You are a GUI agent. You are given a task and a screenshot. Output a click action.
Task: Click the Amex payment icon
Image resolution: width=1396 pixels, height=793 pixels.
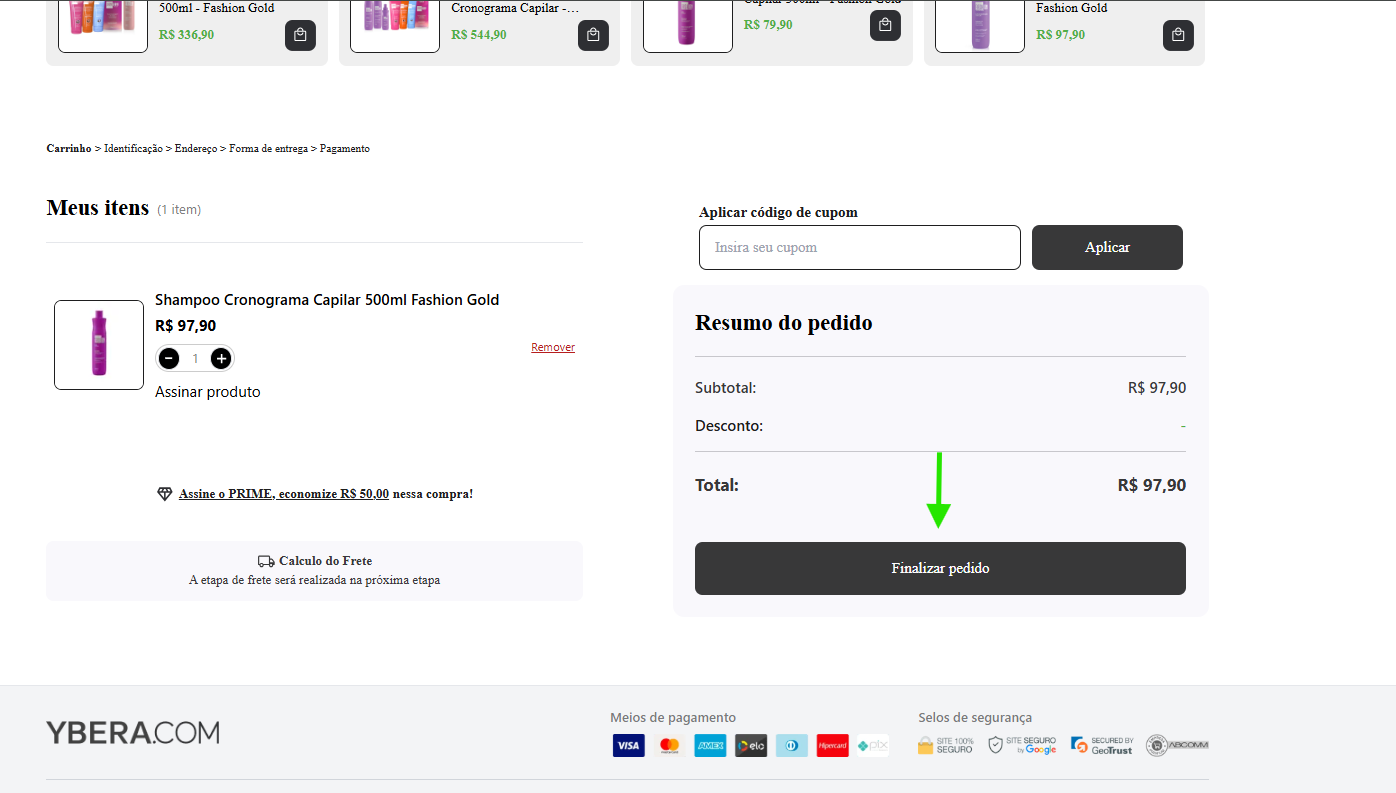coord(710,745)
